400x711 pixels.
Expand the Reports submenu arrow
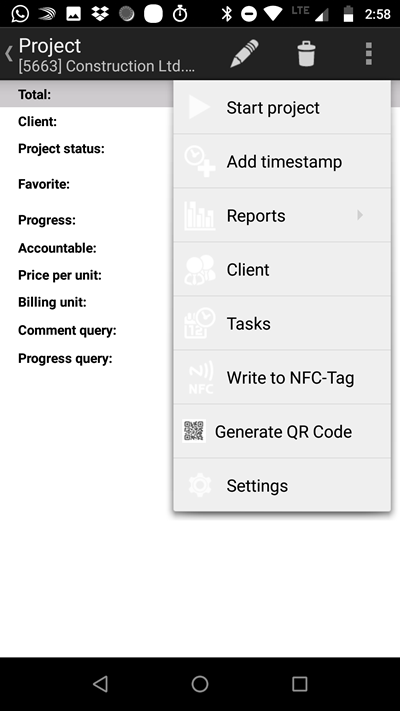[360, 215]
